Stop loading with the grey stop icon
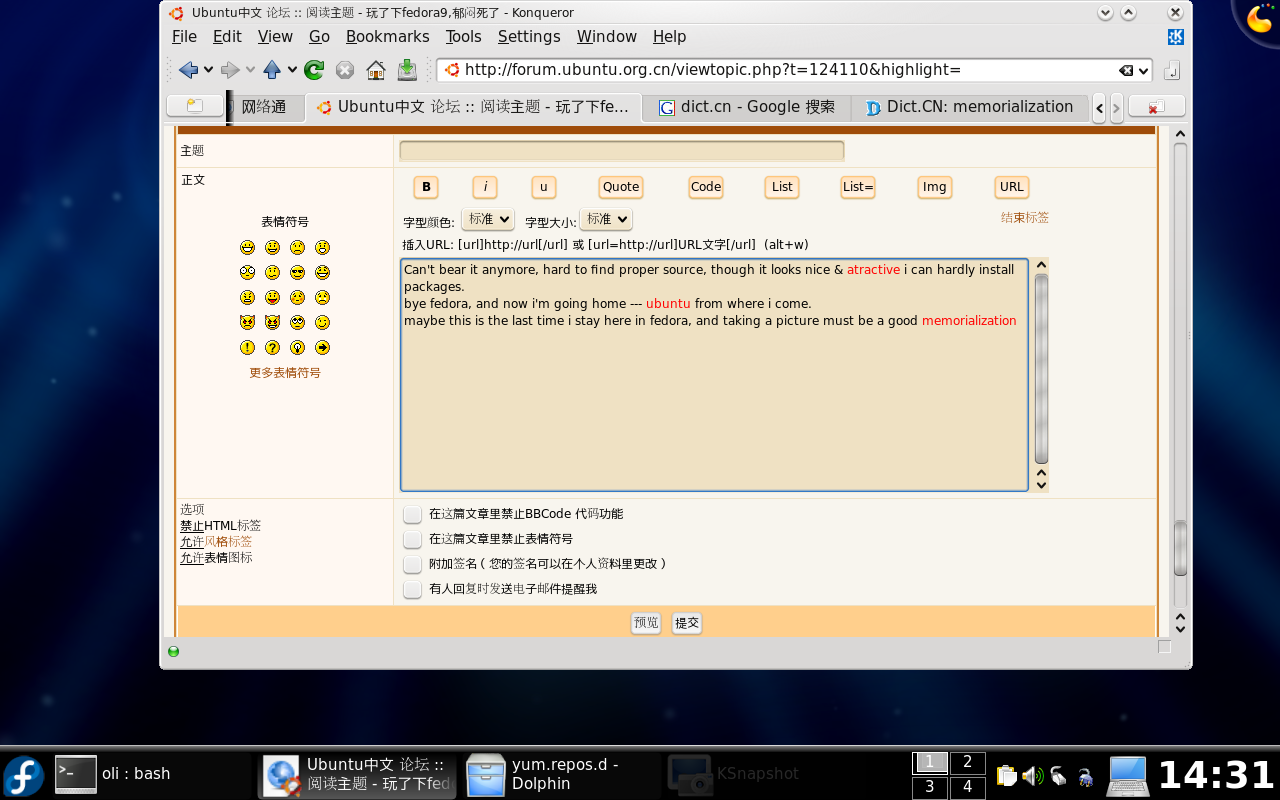 pyautogui.click(x=345, y=70)
